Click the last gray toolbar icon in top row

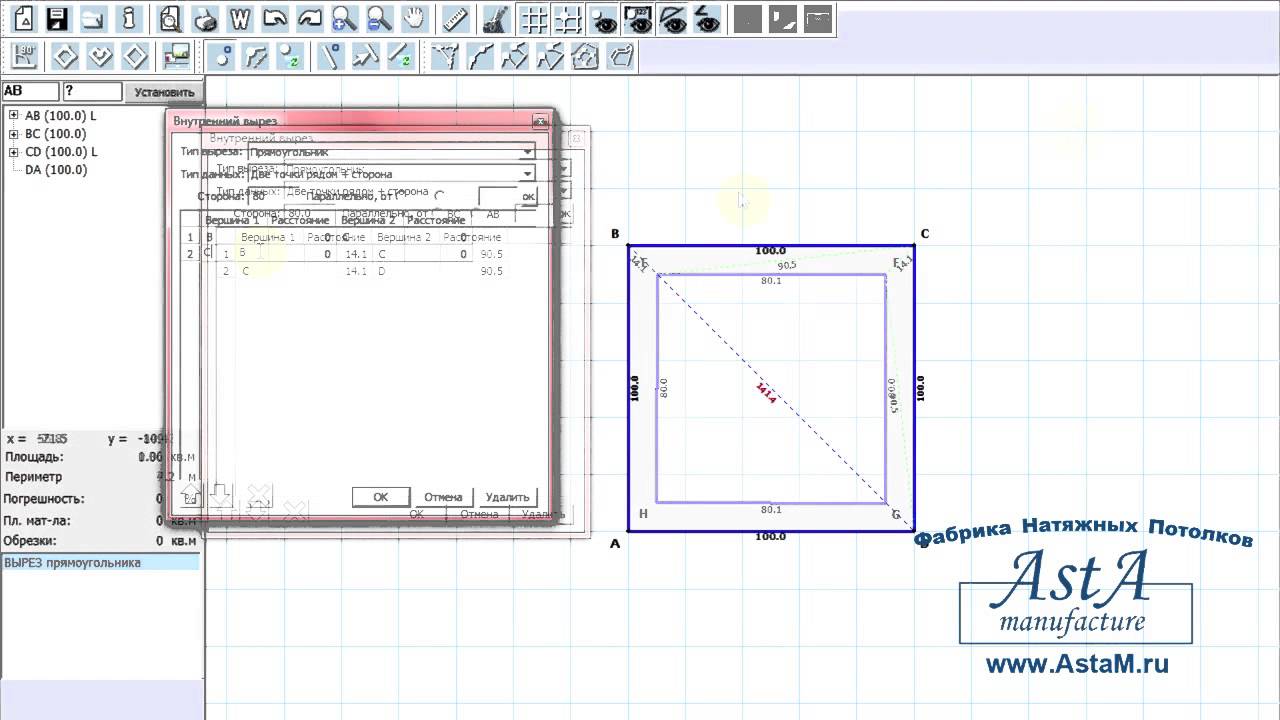(x=819, y=18)
